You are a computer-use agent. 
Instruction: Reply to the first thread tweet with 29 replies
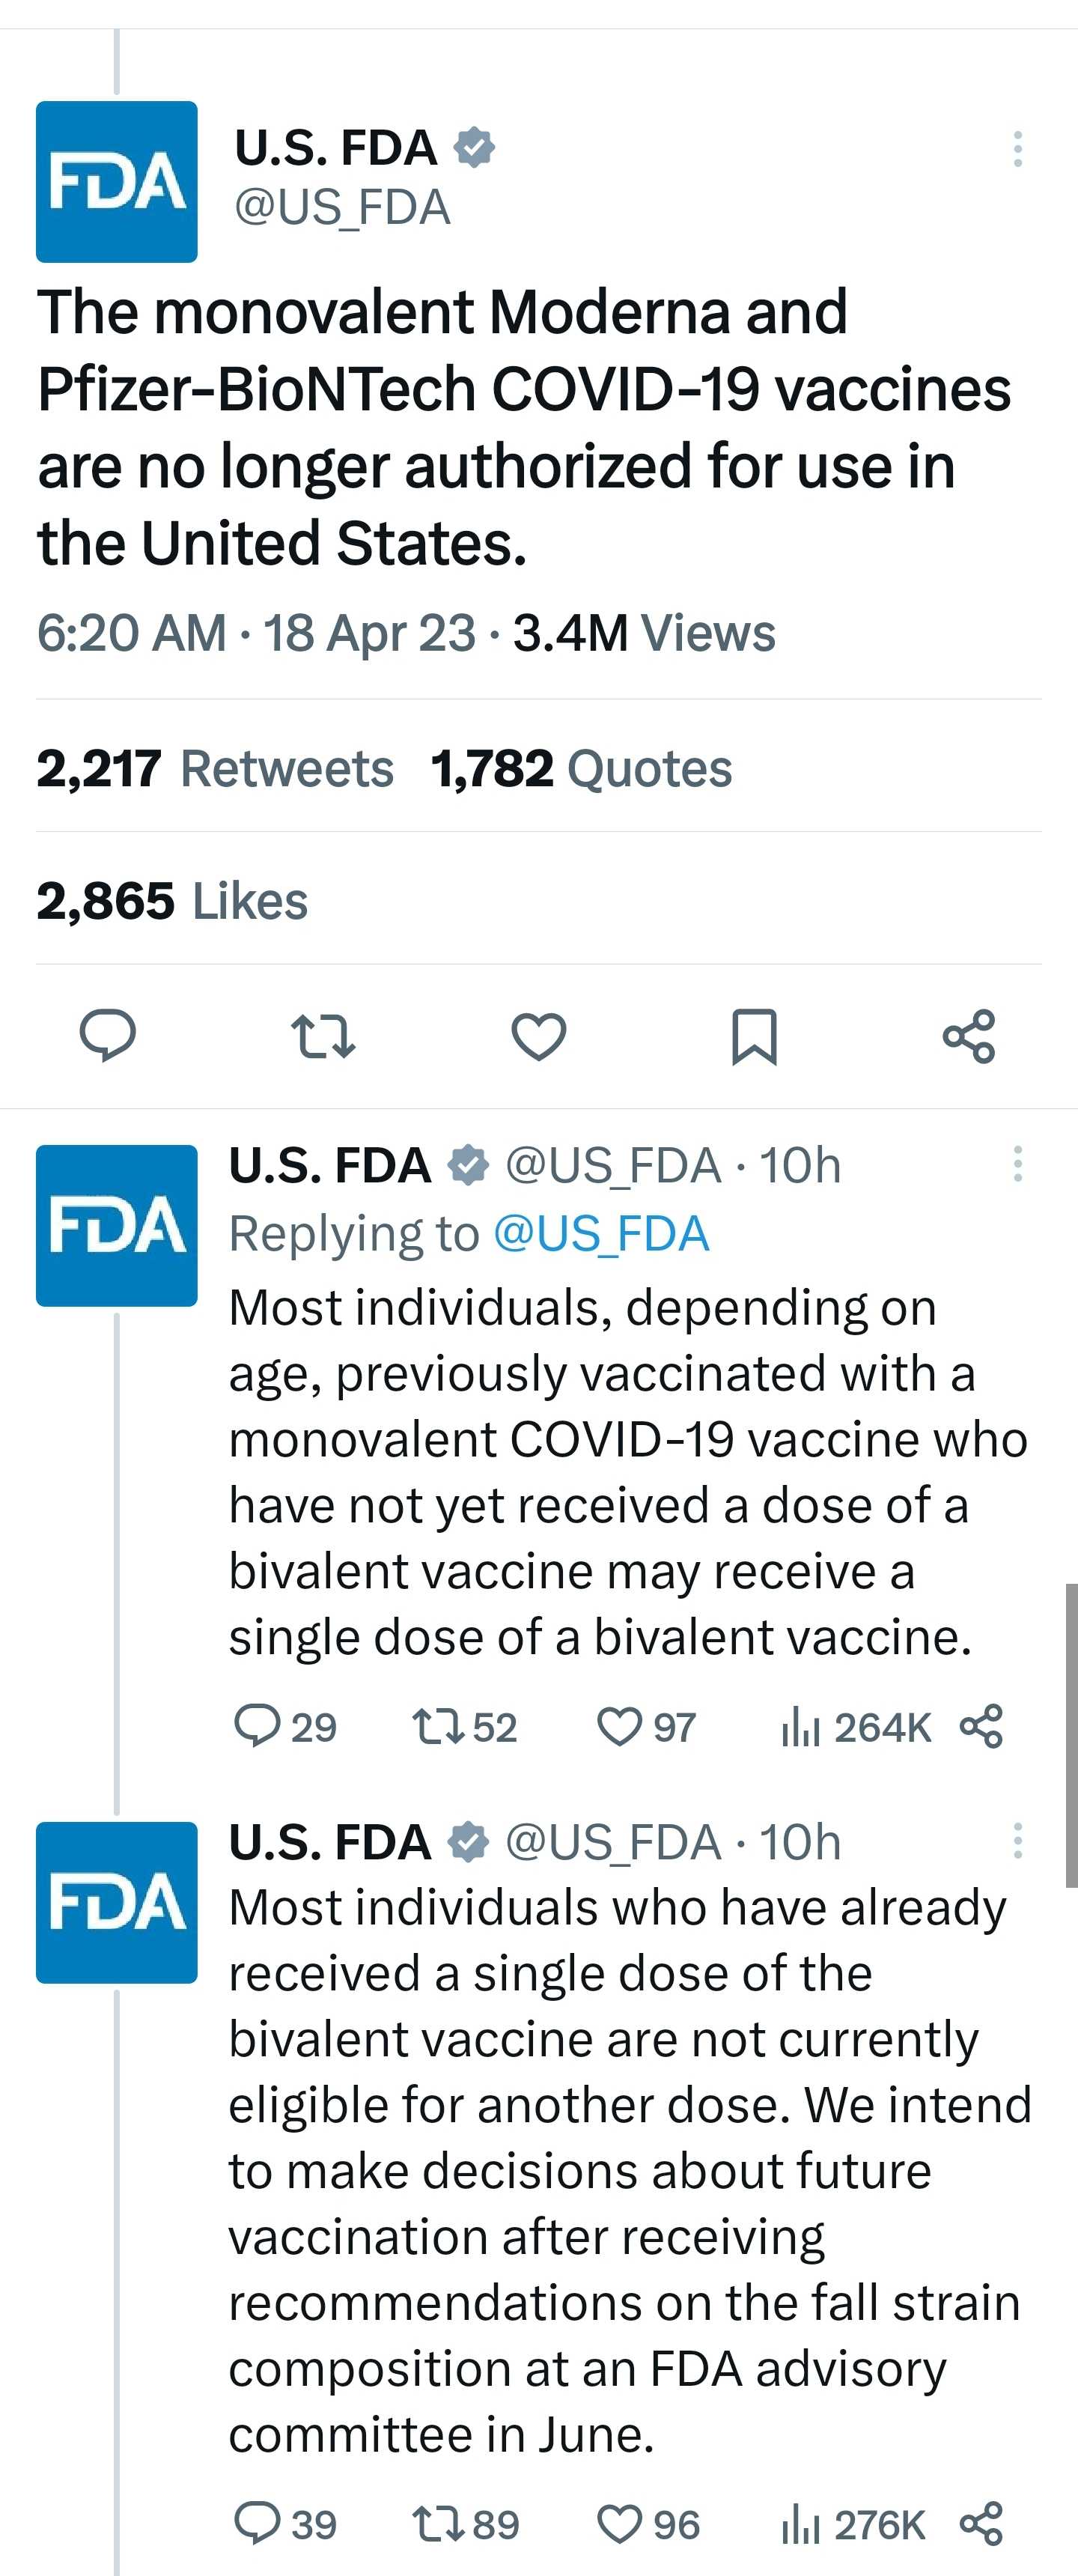[257, 1726]
